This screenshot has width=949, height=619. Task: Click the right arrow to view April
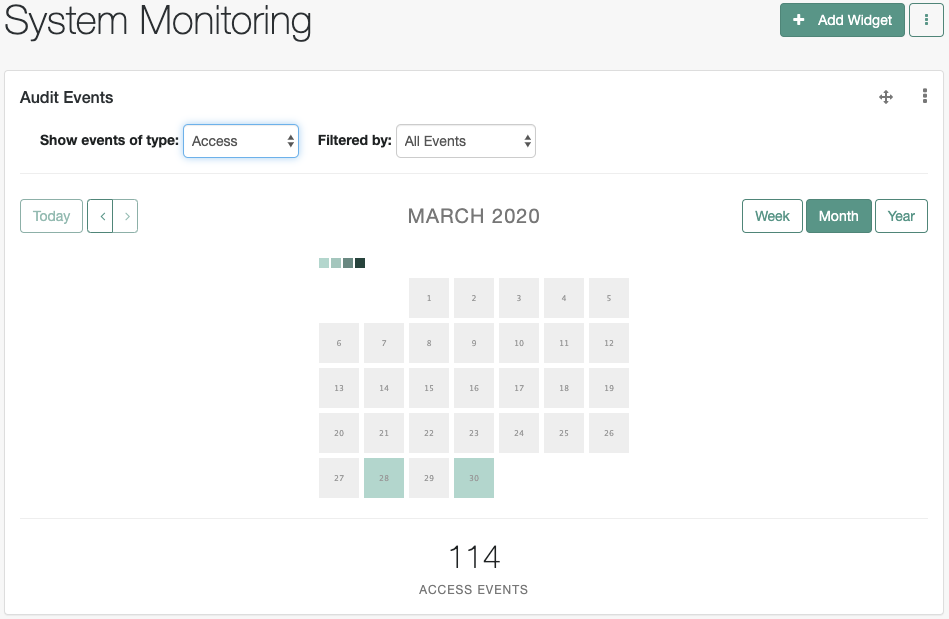pos(126,216)
